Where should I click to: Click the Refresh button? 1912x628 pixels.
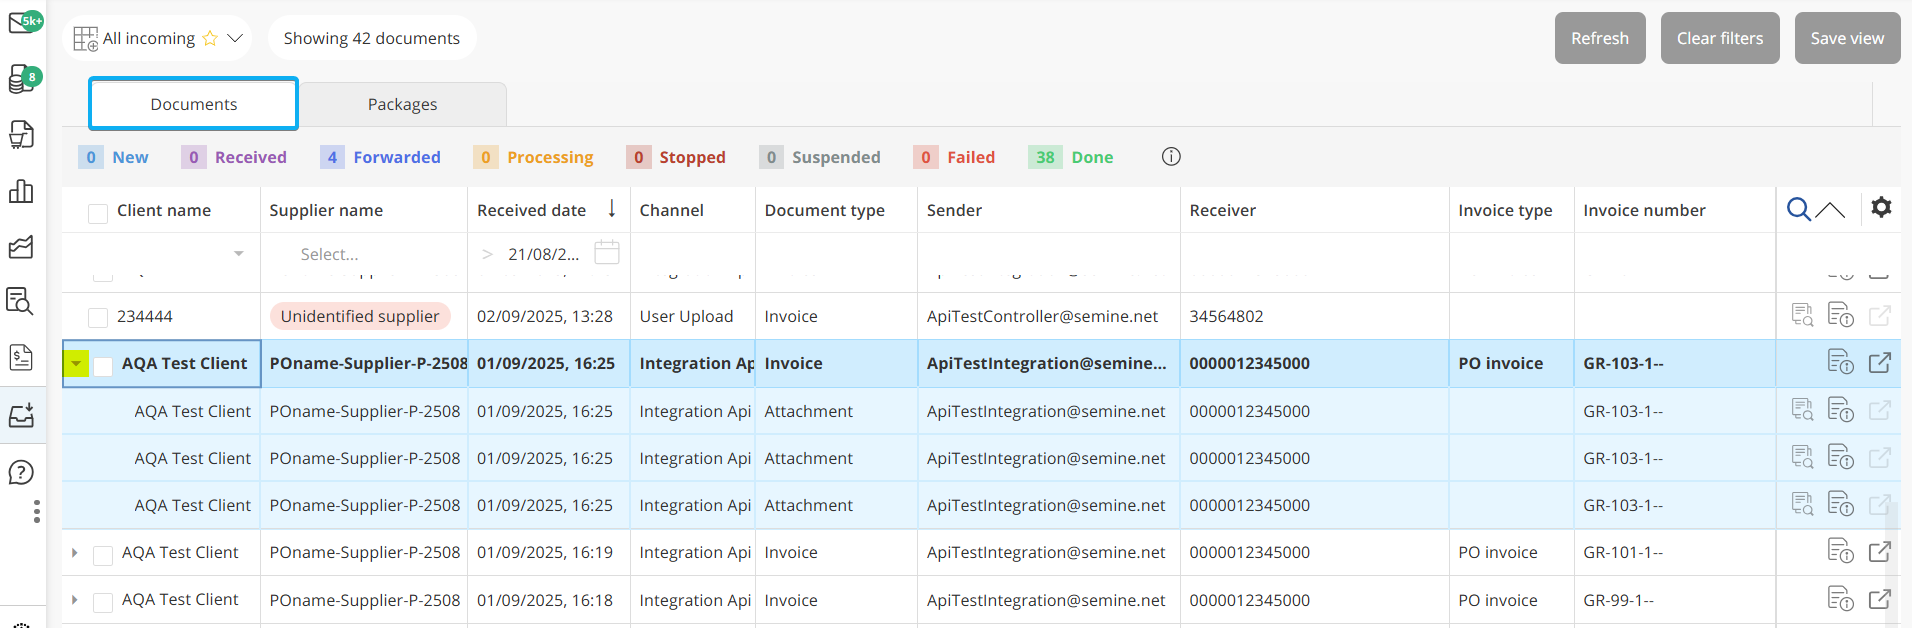(1600, 38)
